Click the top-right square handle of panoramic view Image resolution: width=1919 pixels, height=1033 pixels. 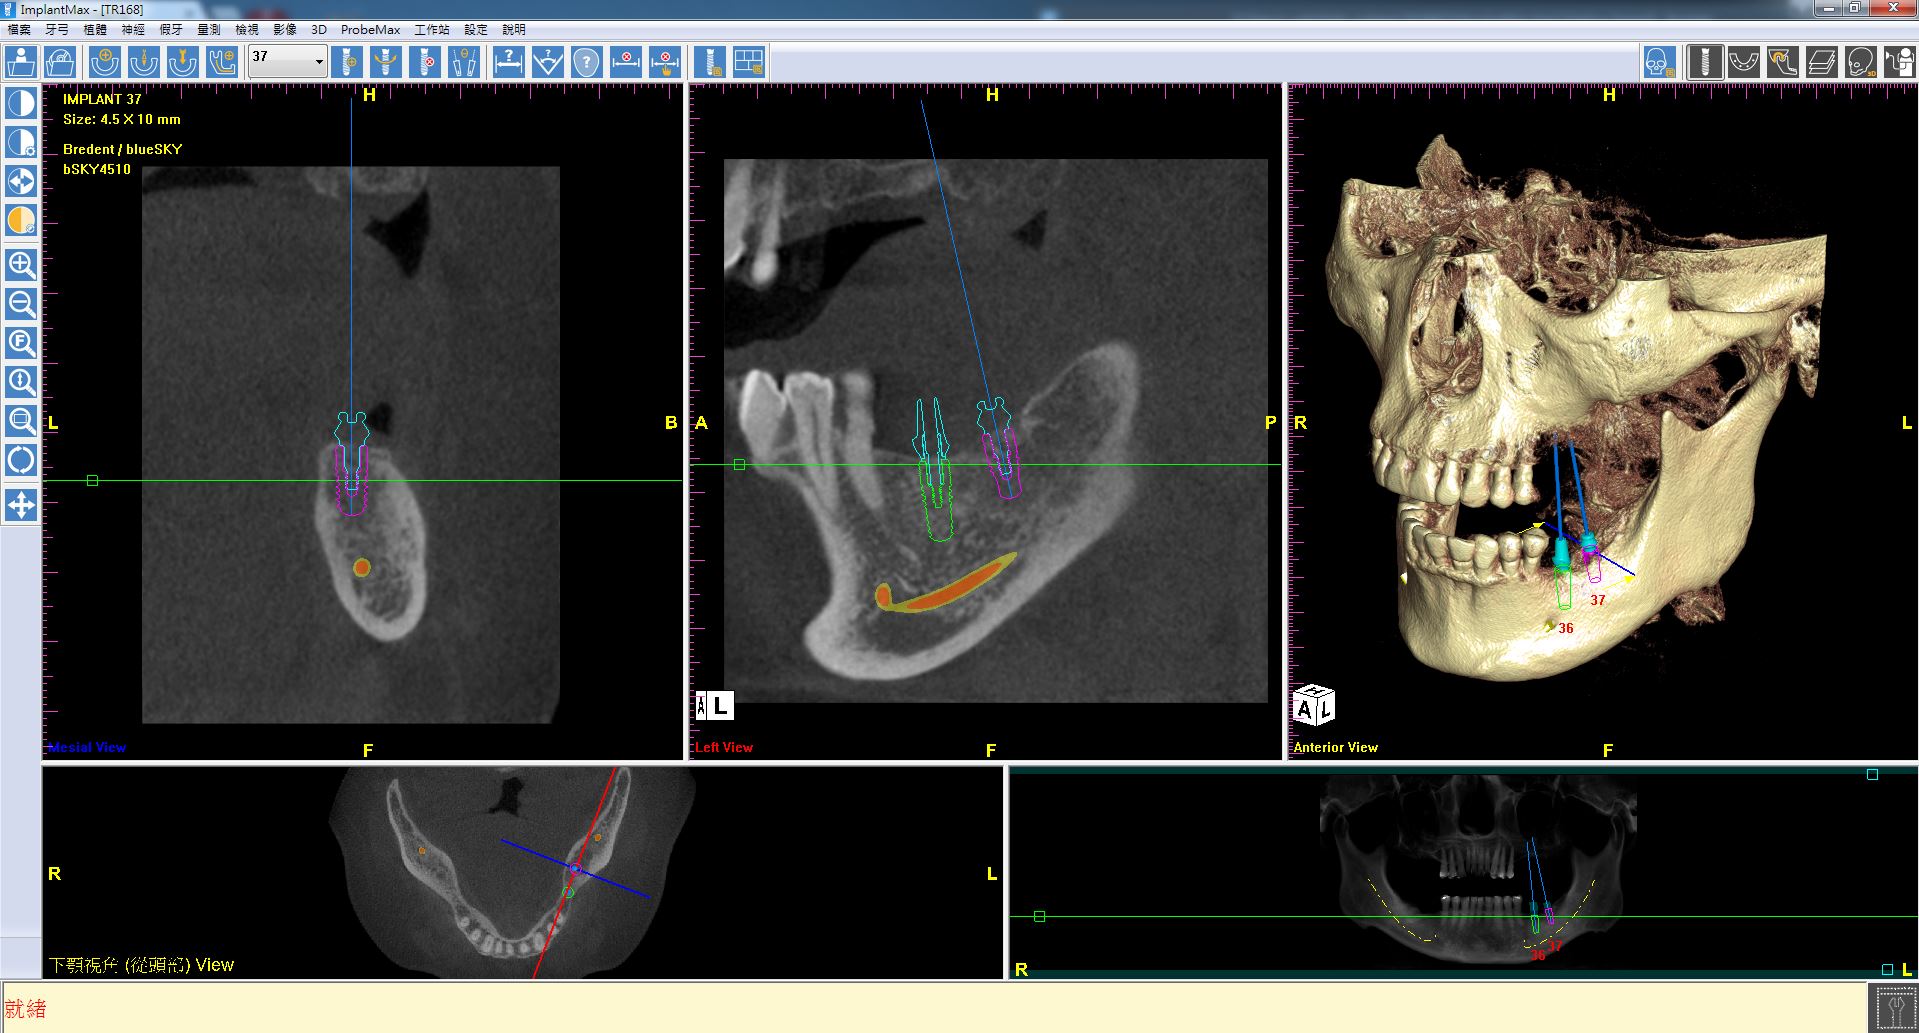point(1873,775)
